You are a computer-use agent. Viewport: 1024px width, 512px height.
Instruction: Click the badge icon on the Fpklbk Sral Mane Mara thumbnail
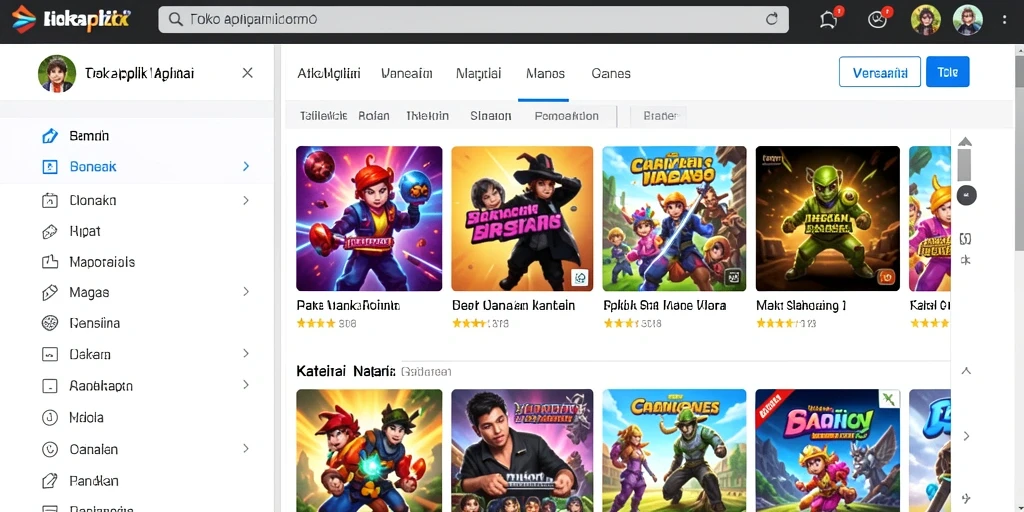(733, 277)
